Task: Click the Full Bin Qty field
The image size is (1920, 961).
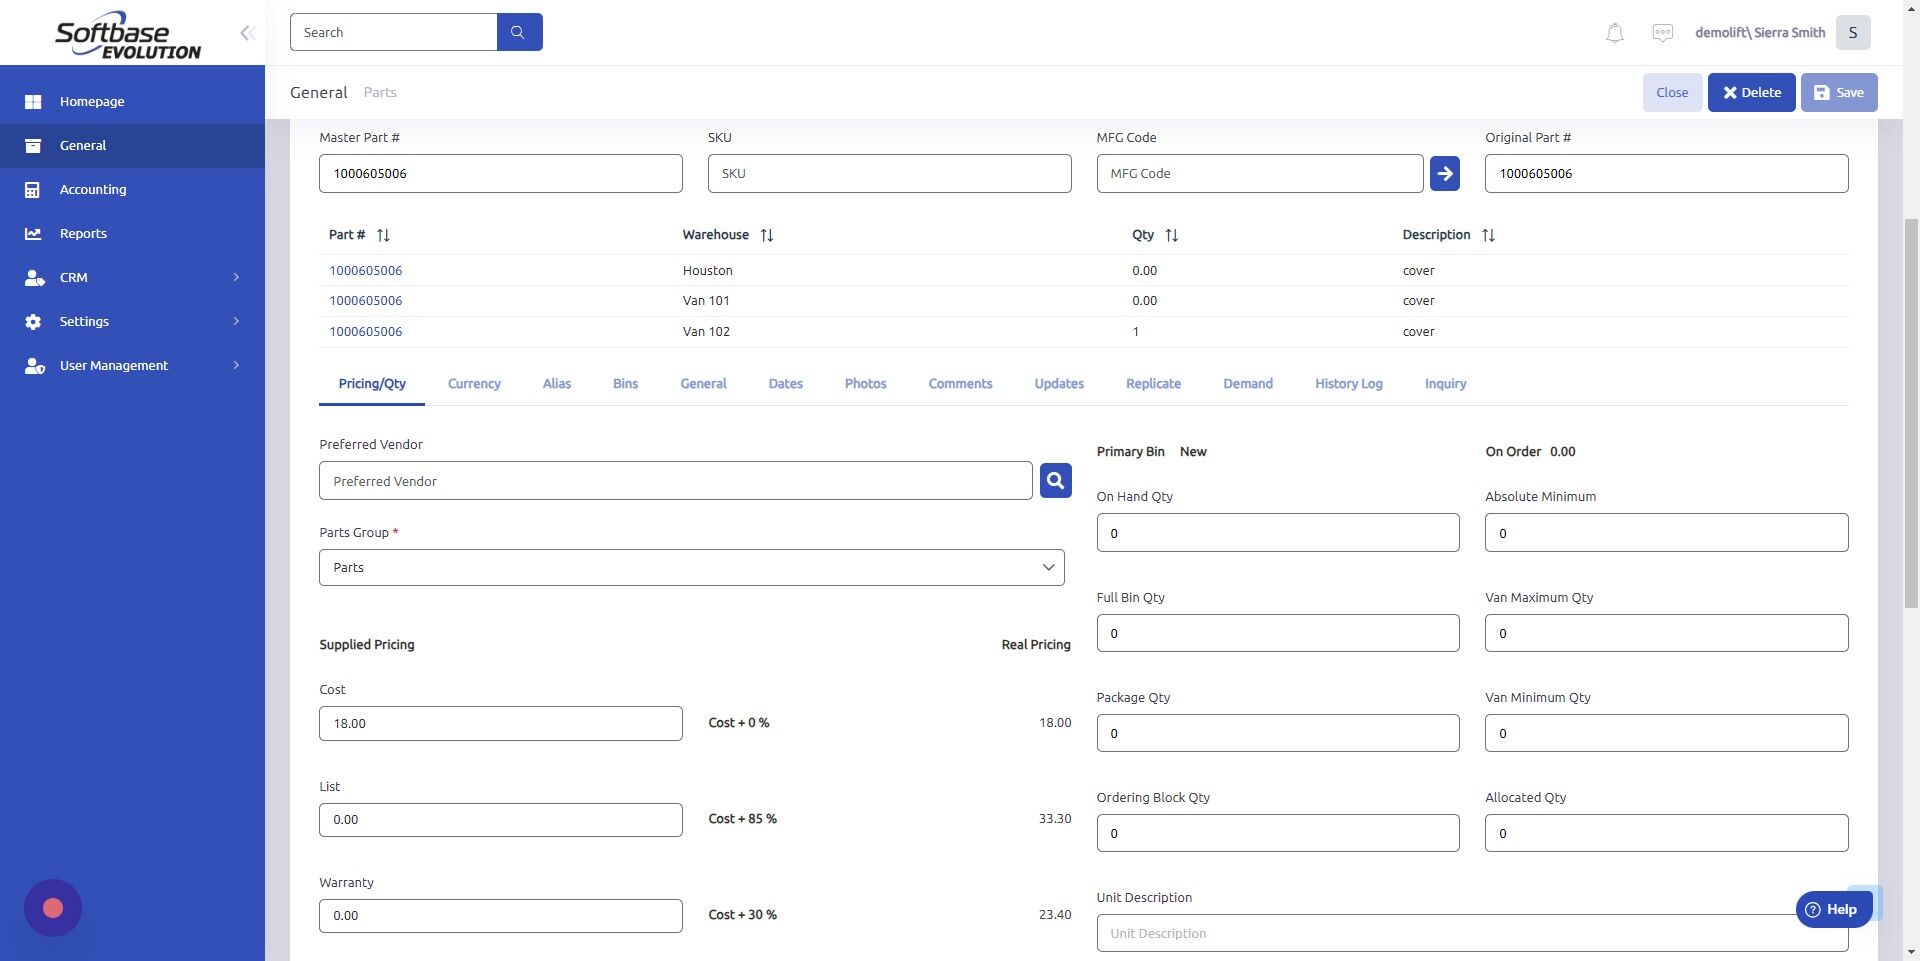Action: tap(1278, 633)
